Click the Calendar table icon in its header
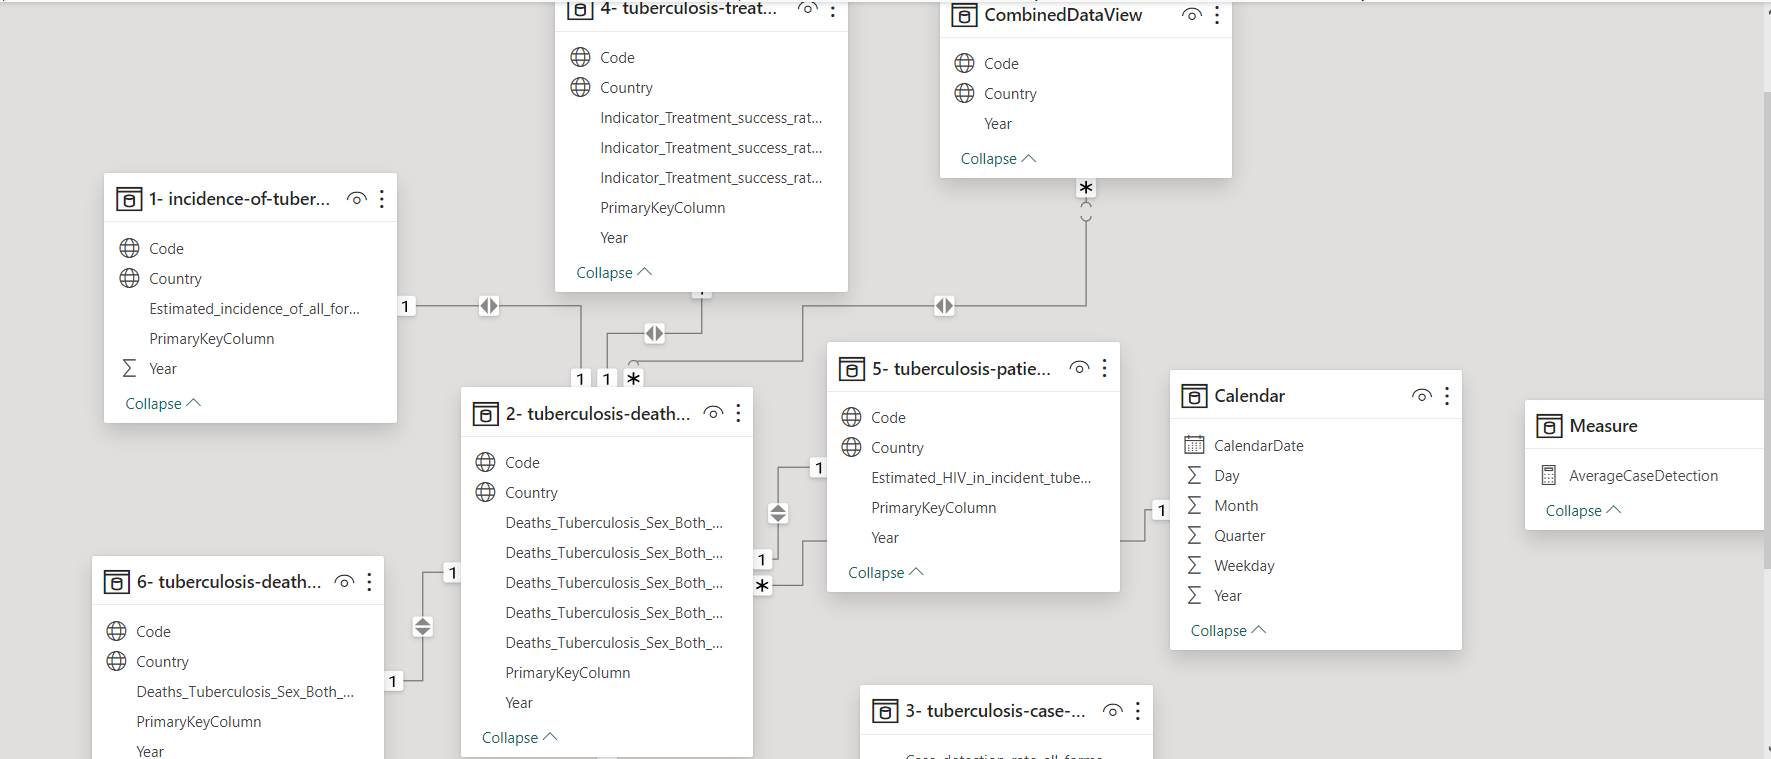Screen dimensions: 1771x759 pyautogui.click(x=1194, y=396)
